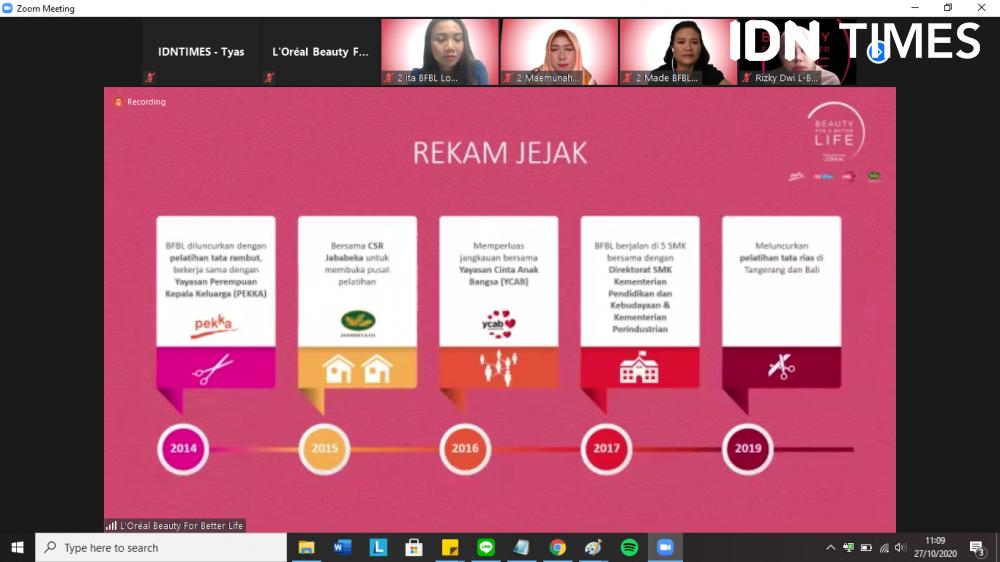Select the IDNTIMES - Tyas participant tile

(202, 52)
